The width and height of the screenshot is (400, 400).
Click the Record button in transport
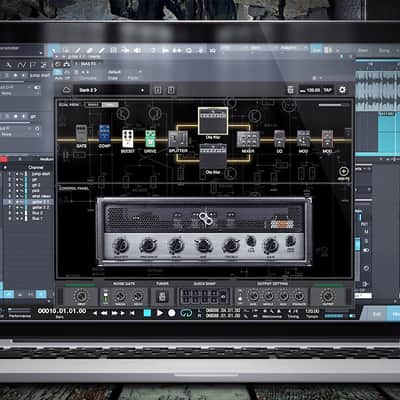point(172,313)
